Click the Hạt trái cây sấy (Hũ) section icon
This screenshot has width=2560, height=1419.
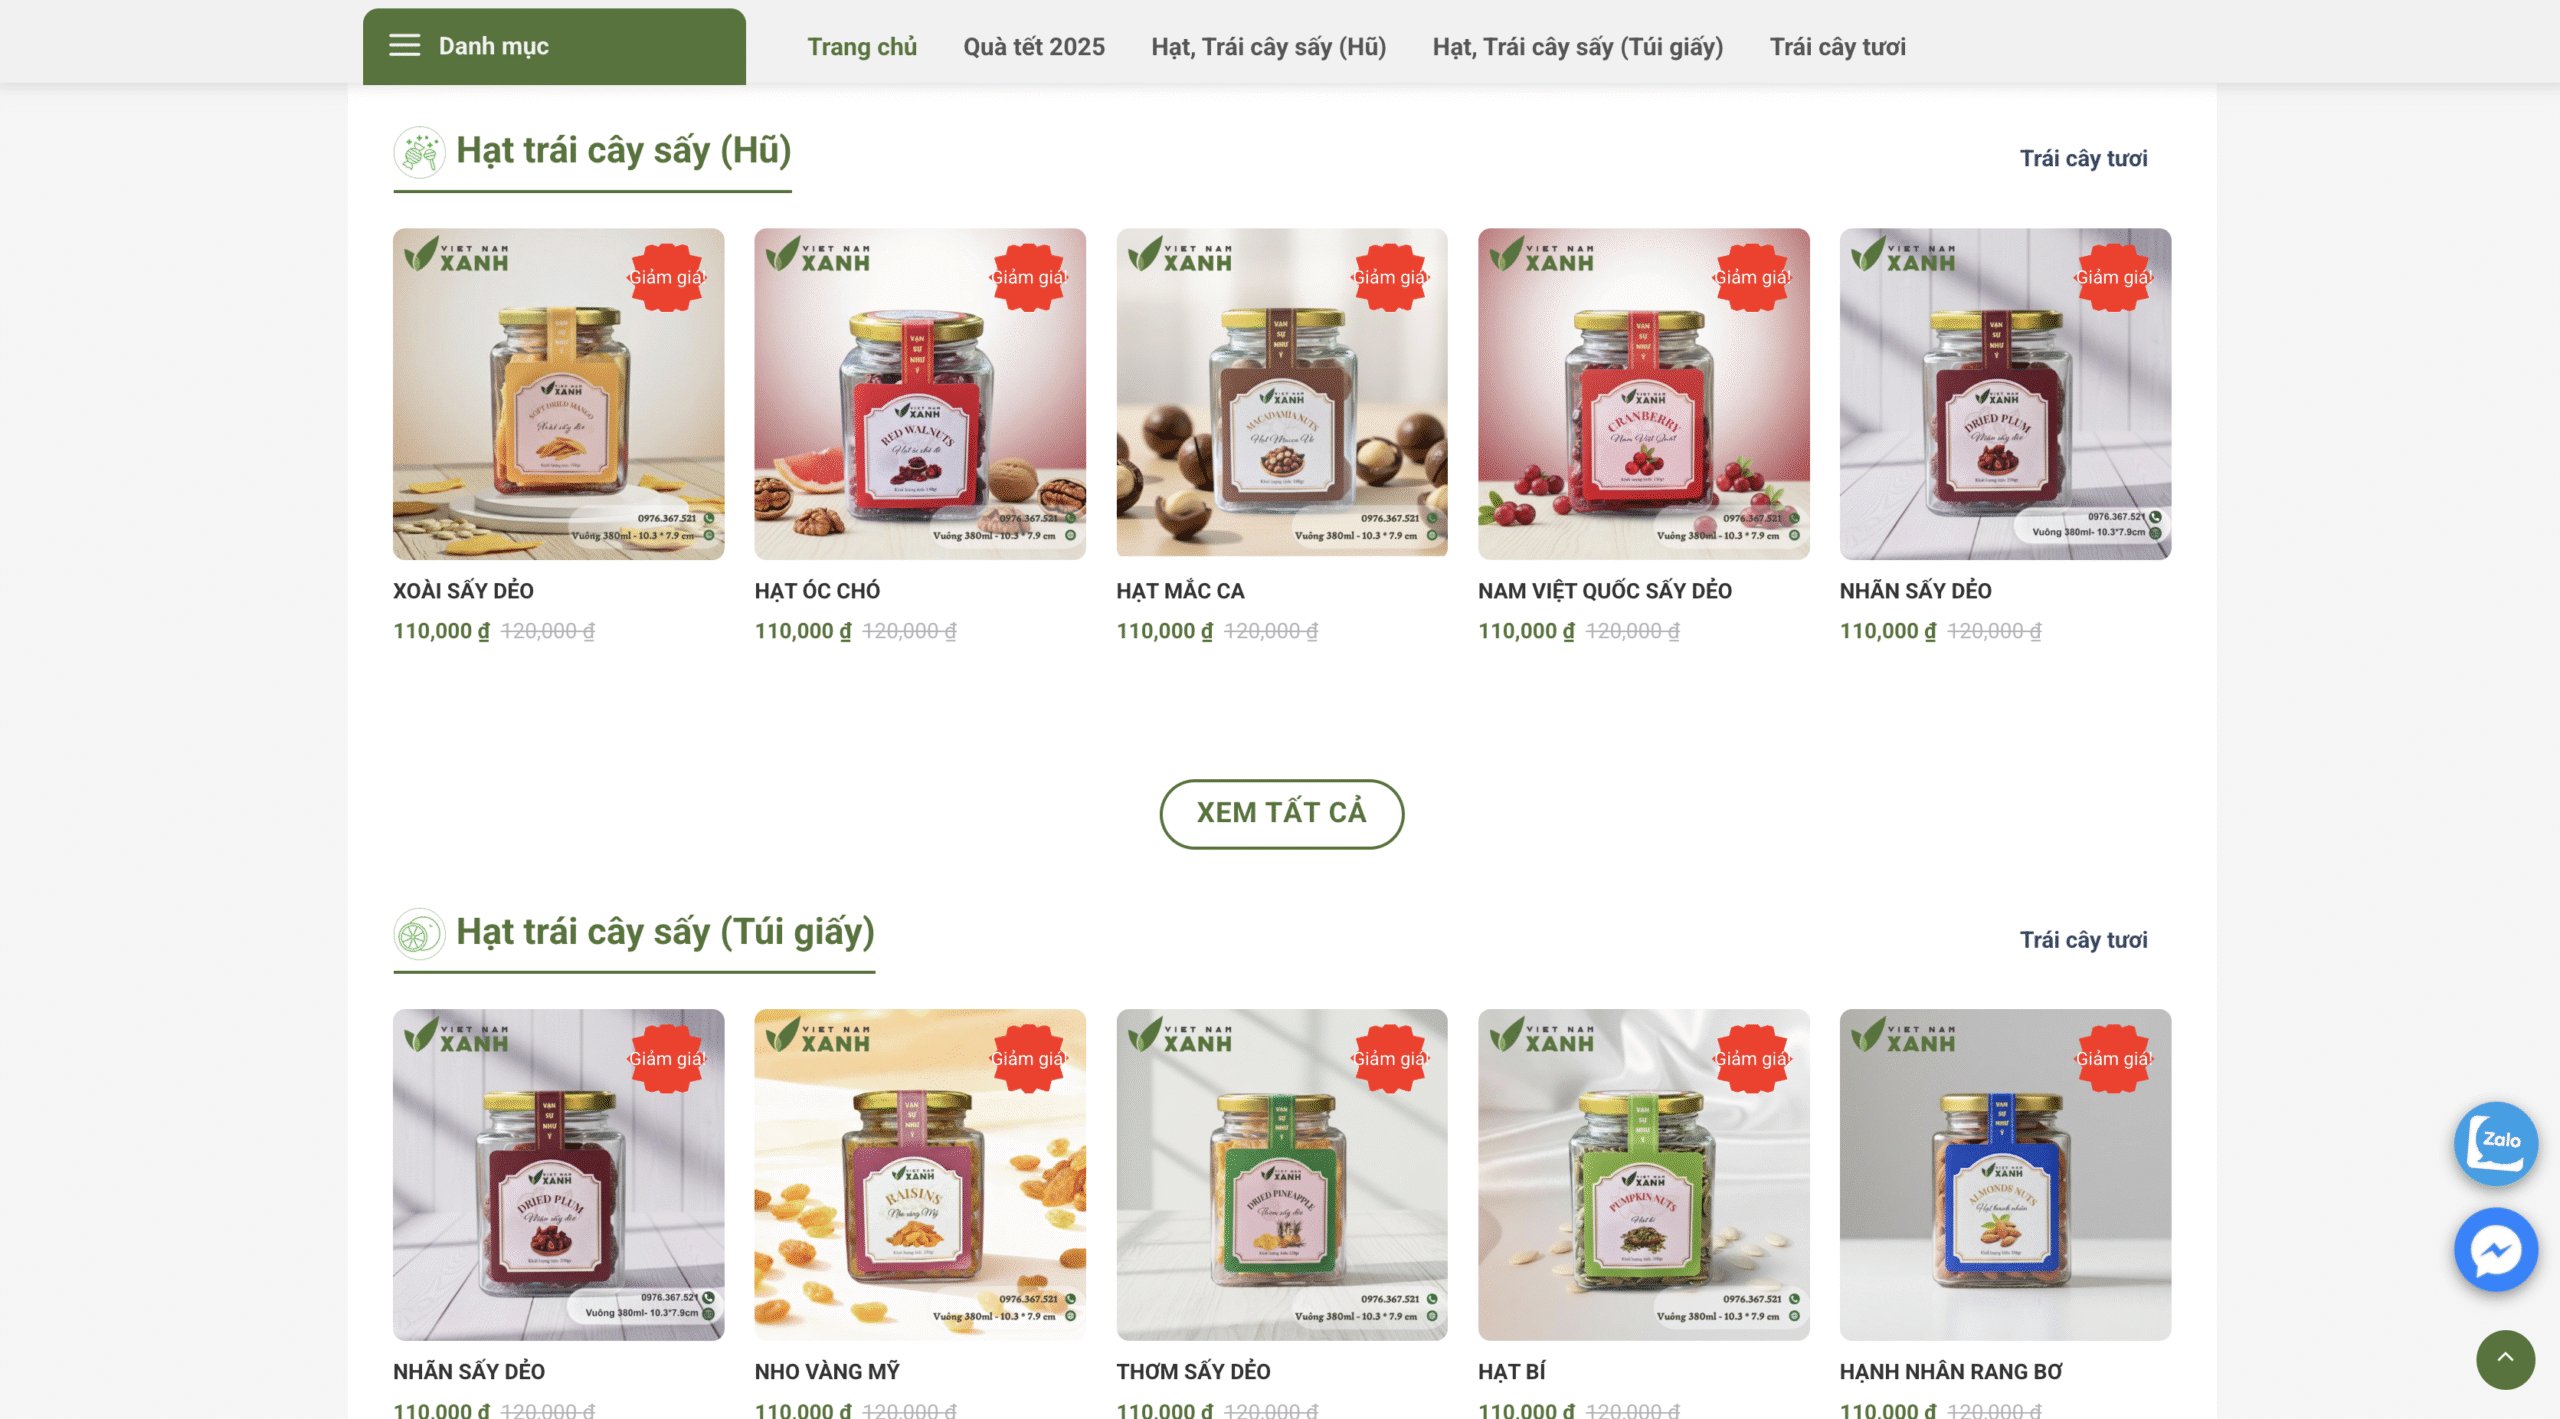(419, 152)
